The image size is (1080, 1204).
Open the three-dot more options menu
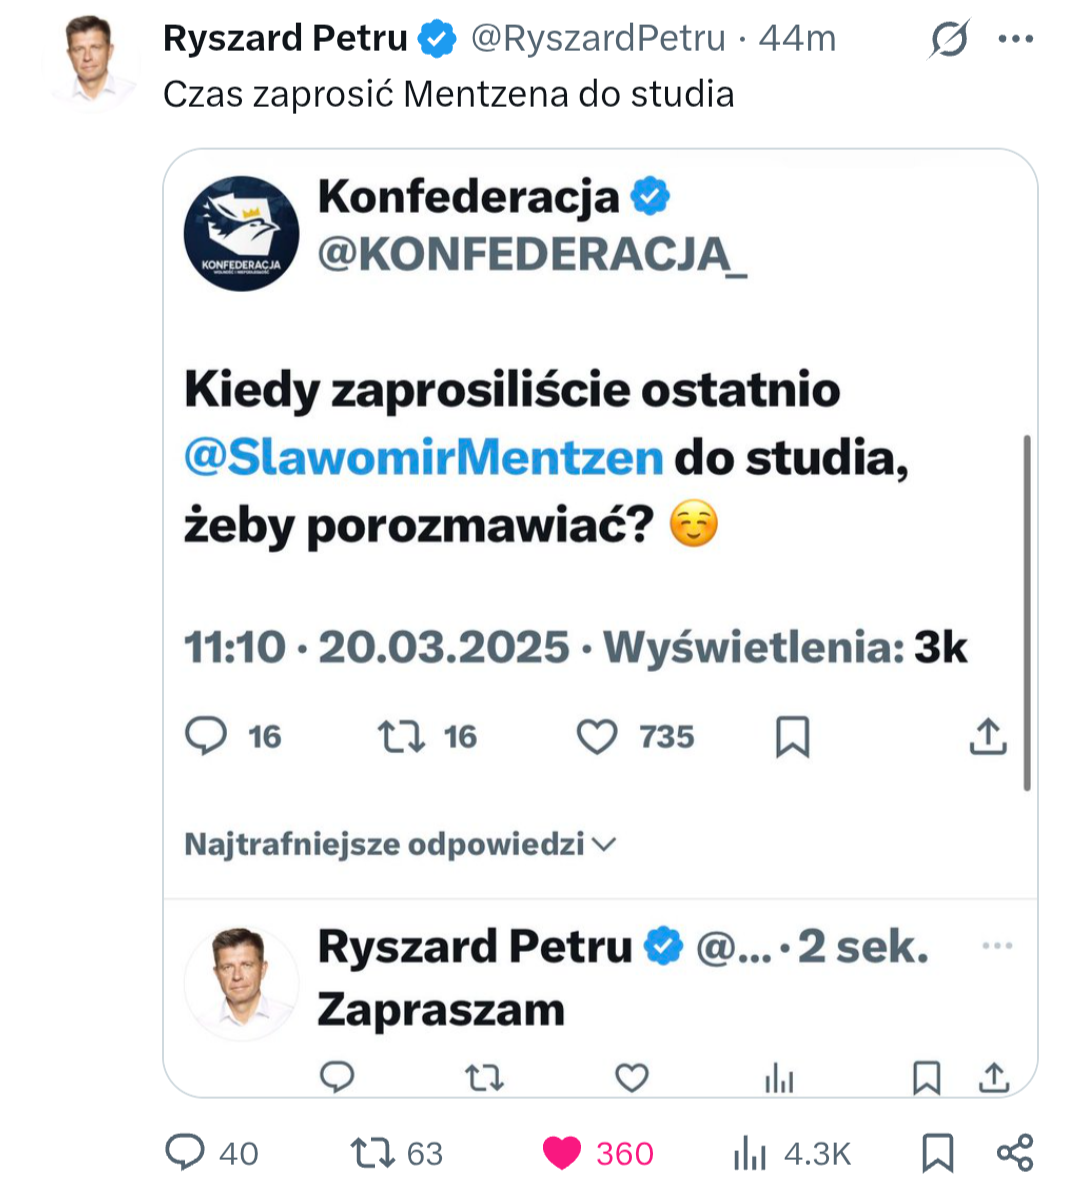pos(1016,39)
